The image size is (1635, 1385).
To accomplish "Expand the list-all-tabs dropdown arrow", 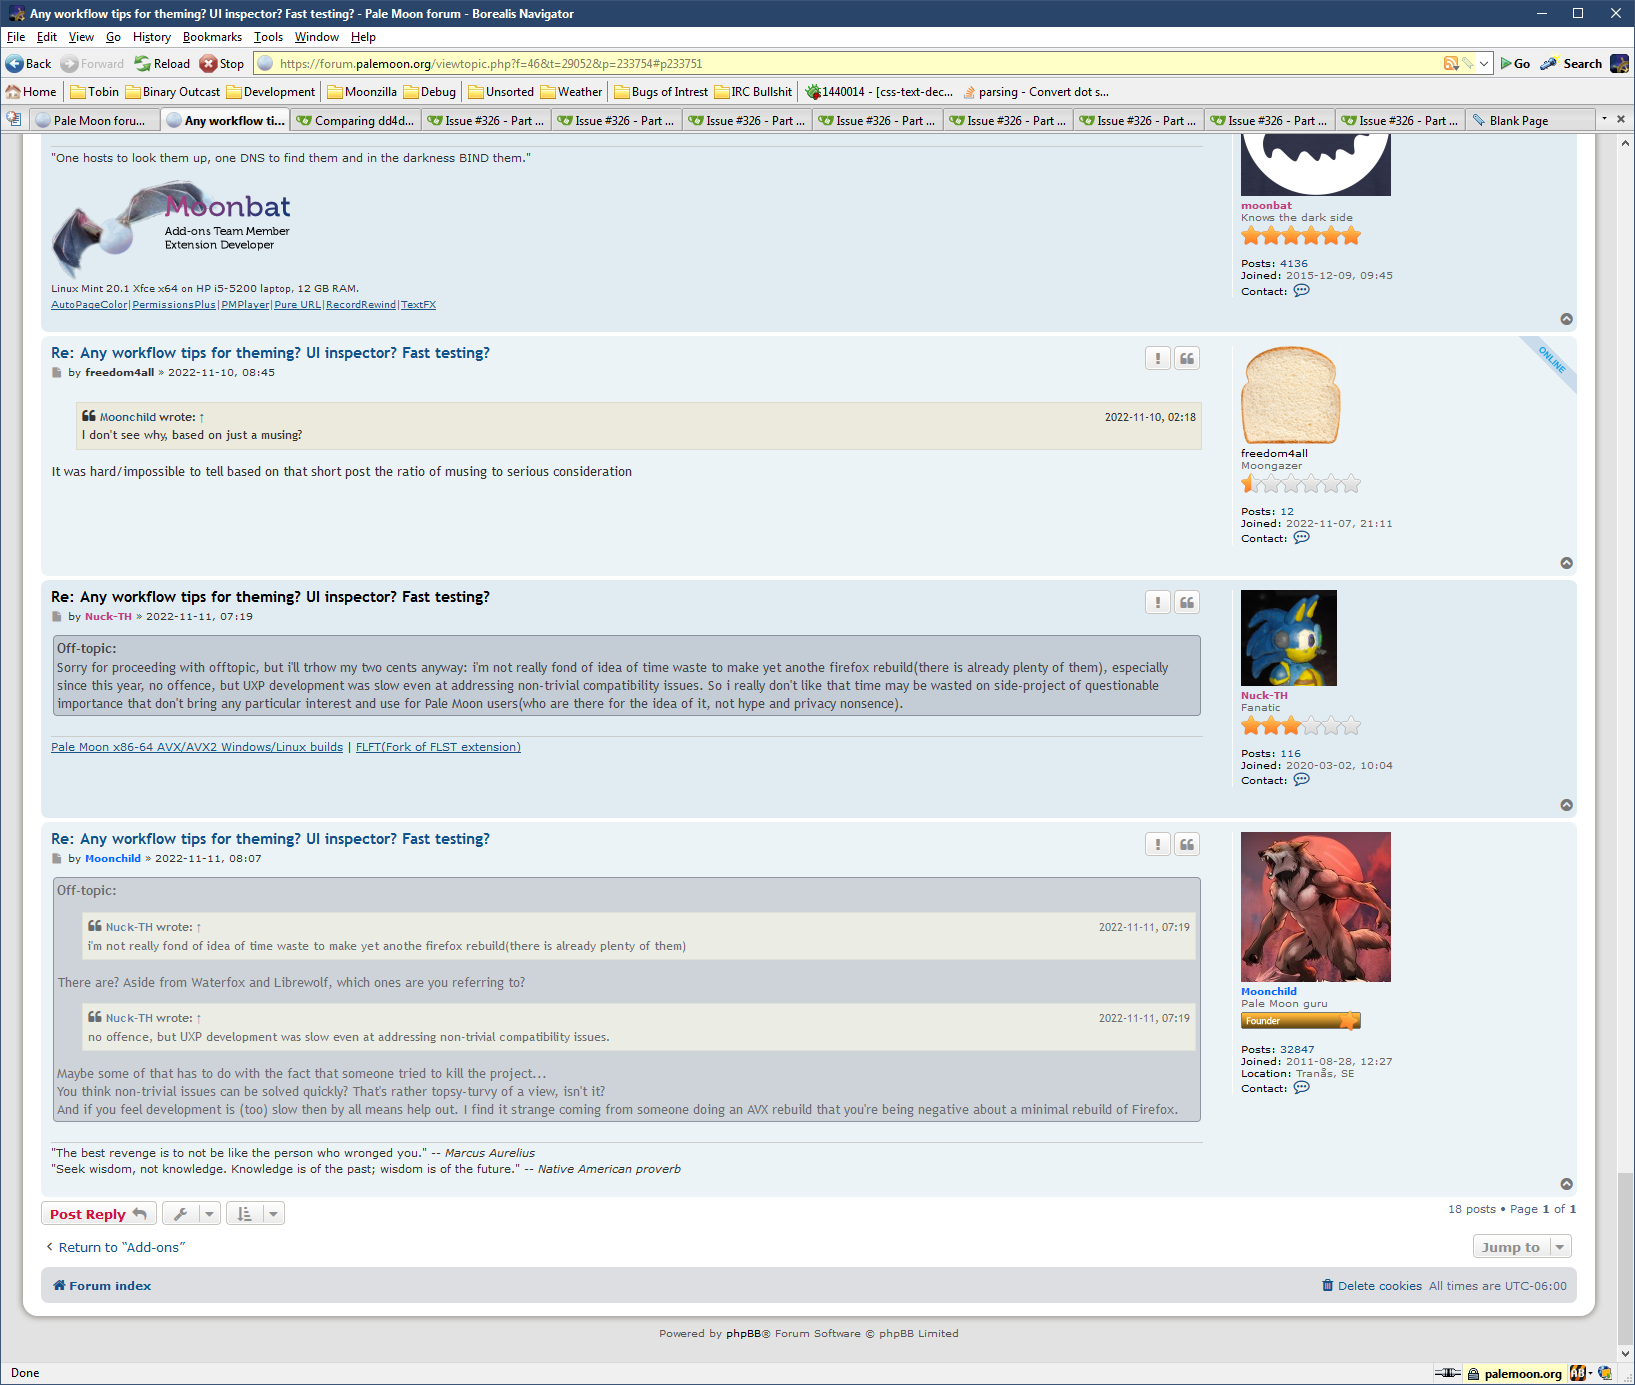I will click(x=1604, y=119).
